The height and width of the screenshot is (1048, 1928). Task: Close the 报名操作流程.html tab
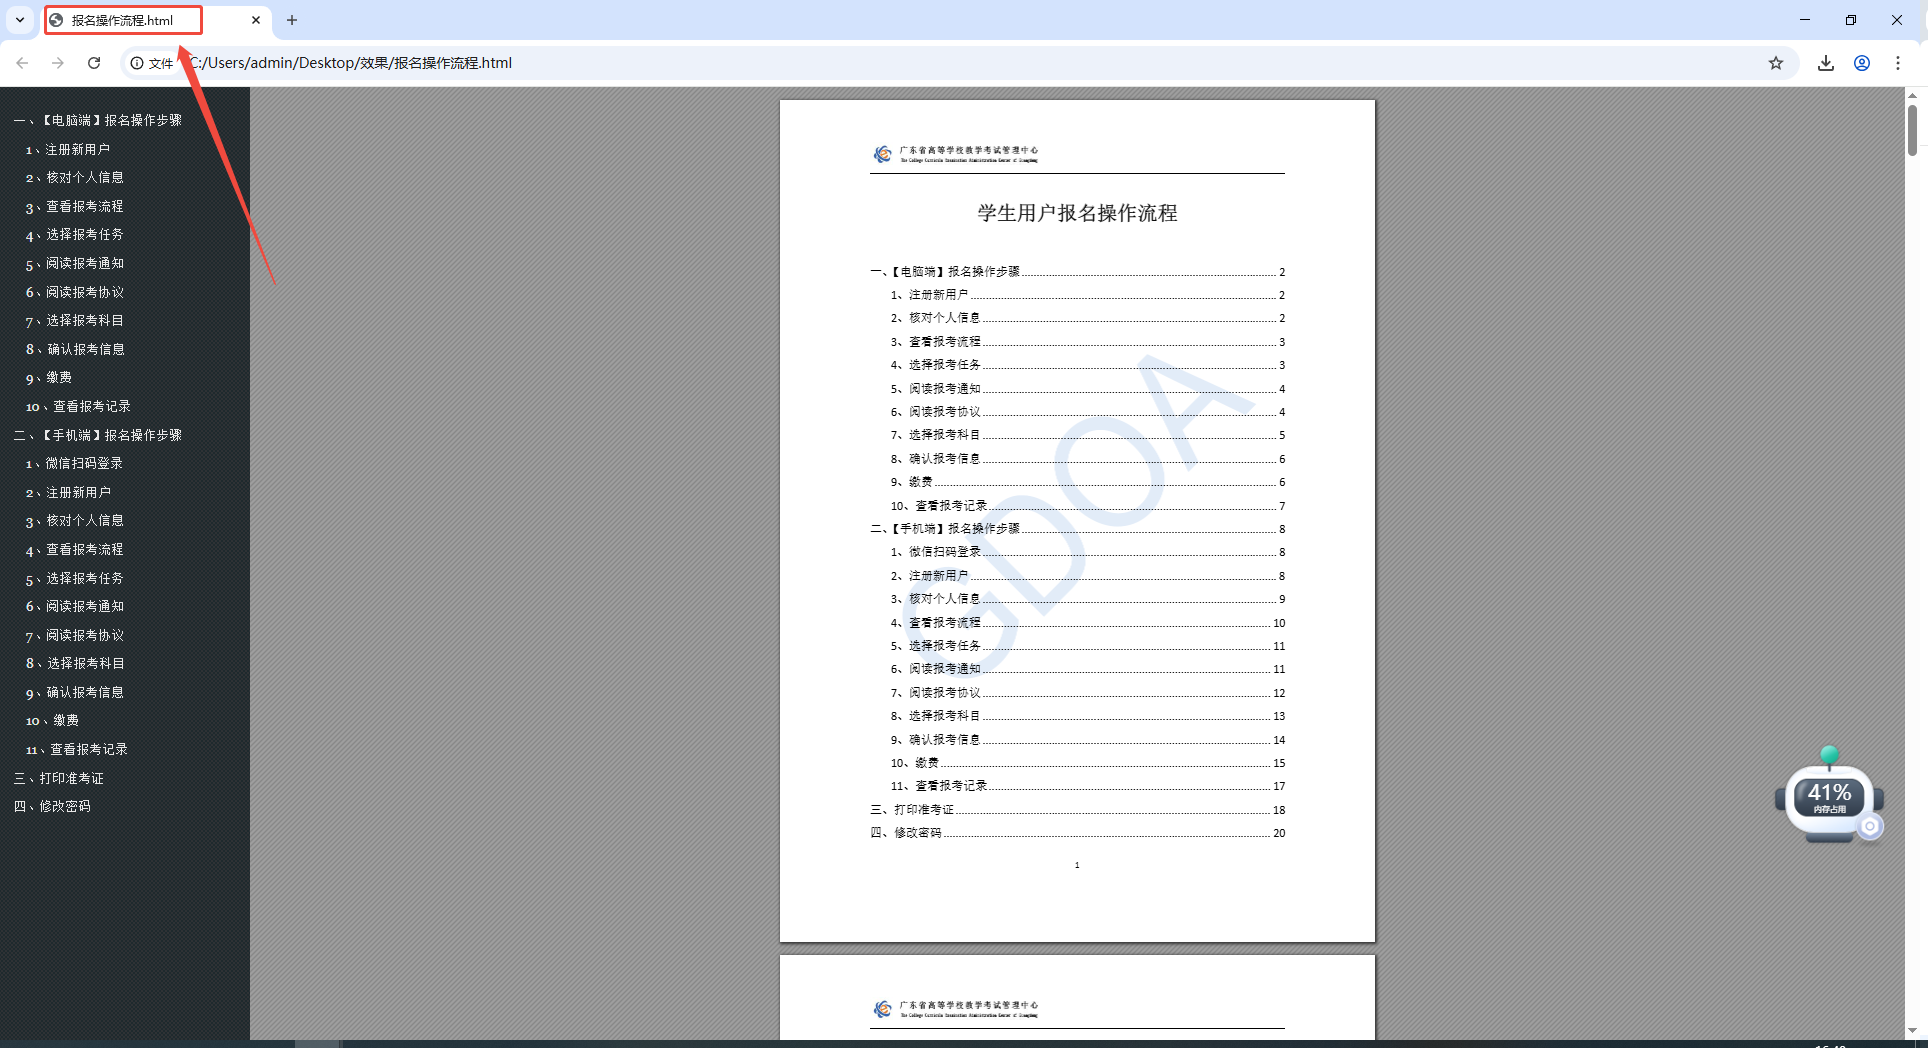[x=256, y=20]
